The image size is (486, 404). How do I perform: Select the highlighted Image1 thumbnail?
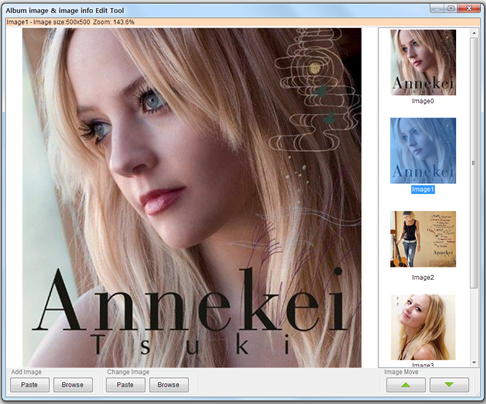[423, 150]
